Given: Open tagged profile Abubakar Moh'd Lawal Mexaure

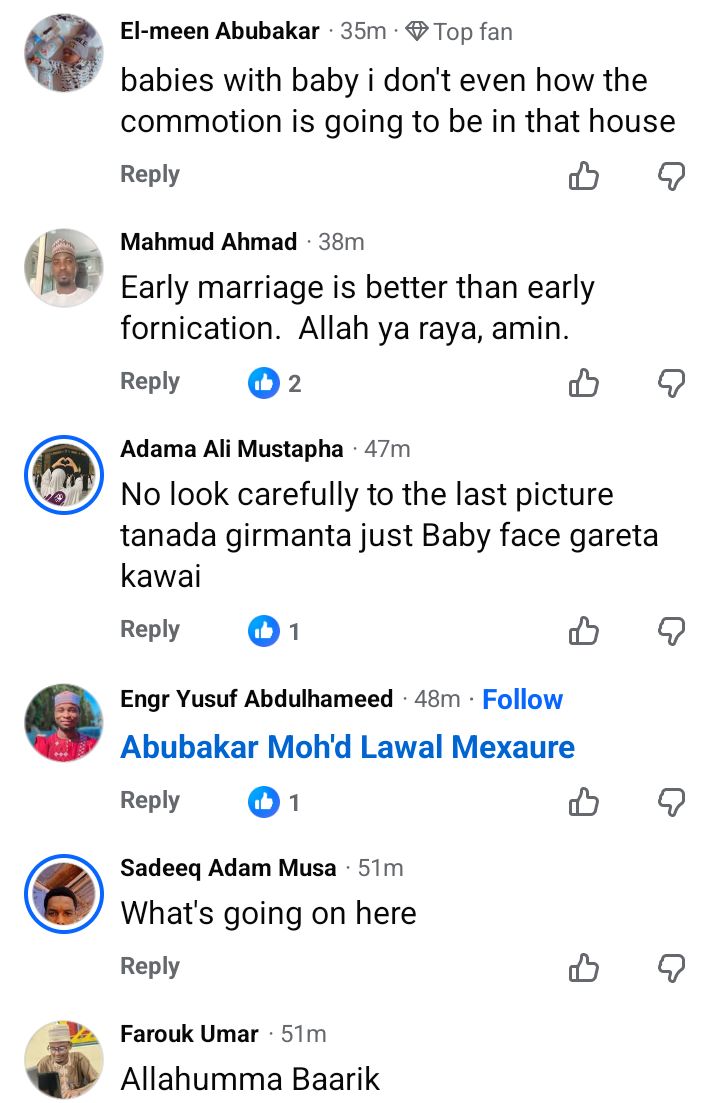Looking at the screenshot, I should (347, 747).
